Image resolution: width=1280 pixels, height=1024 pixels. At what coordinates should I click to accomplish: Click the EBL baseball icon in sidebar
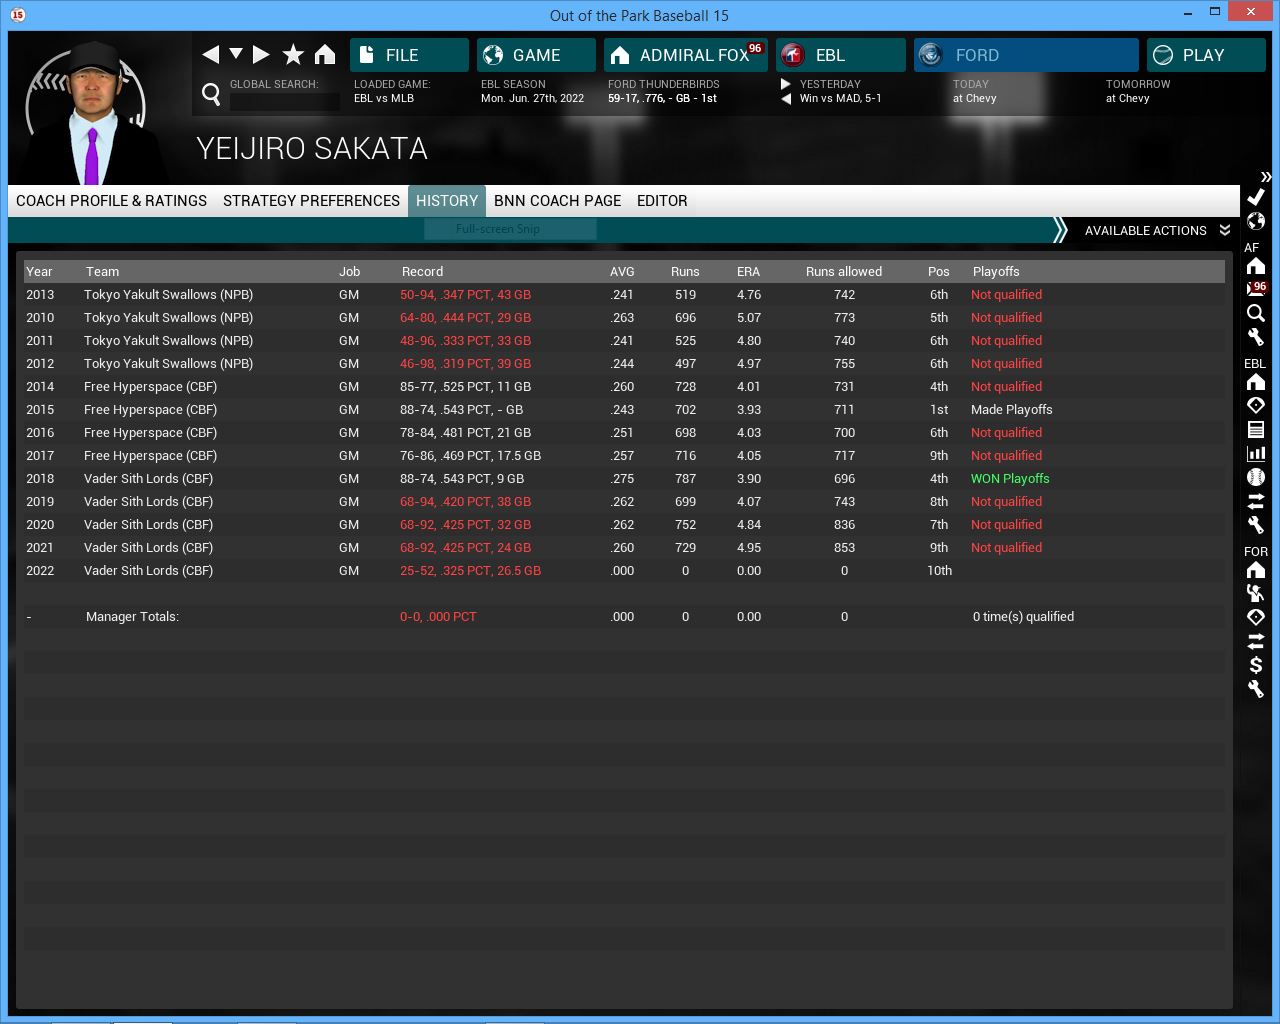(x=1256, y=477)
